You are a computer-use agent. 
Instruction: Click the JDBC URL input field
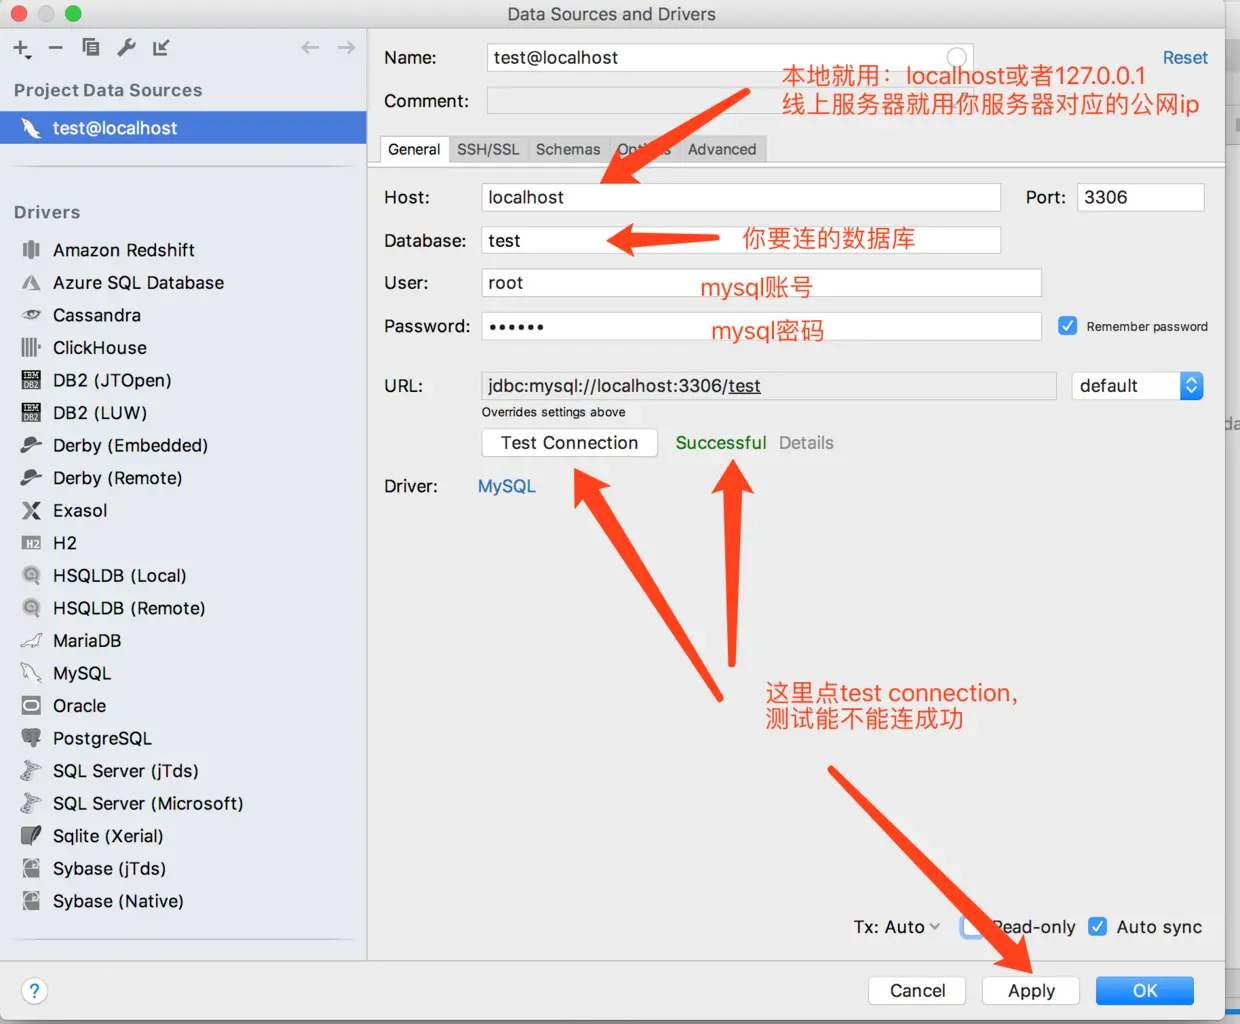tap(769, 386)
